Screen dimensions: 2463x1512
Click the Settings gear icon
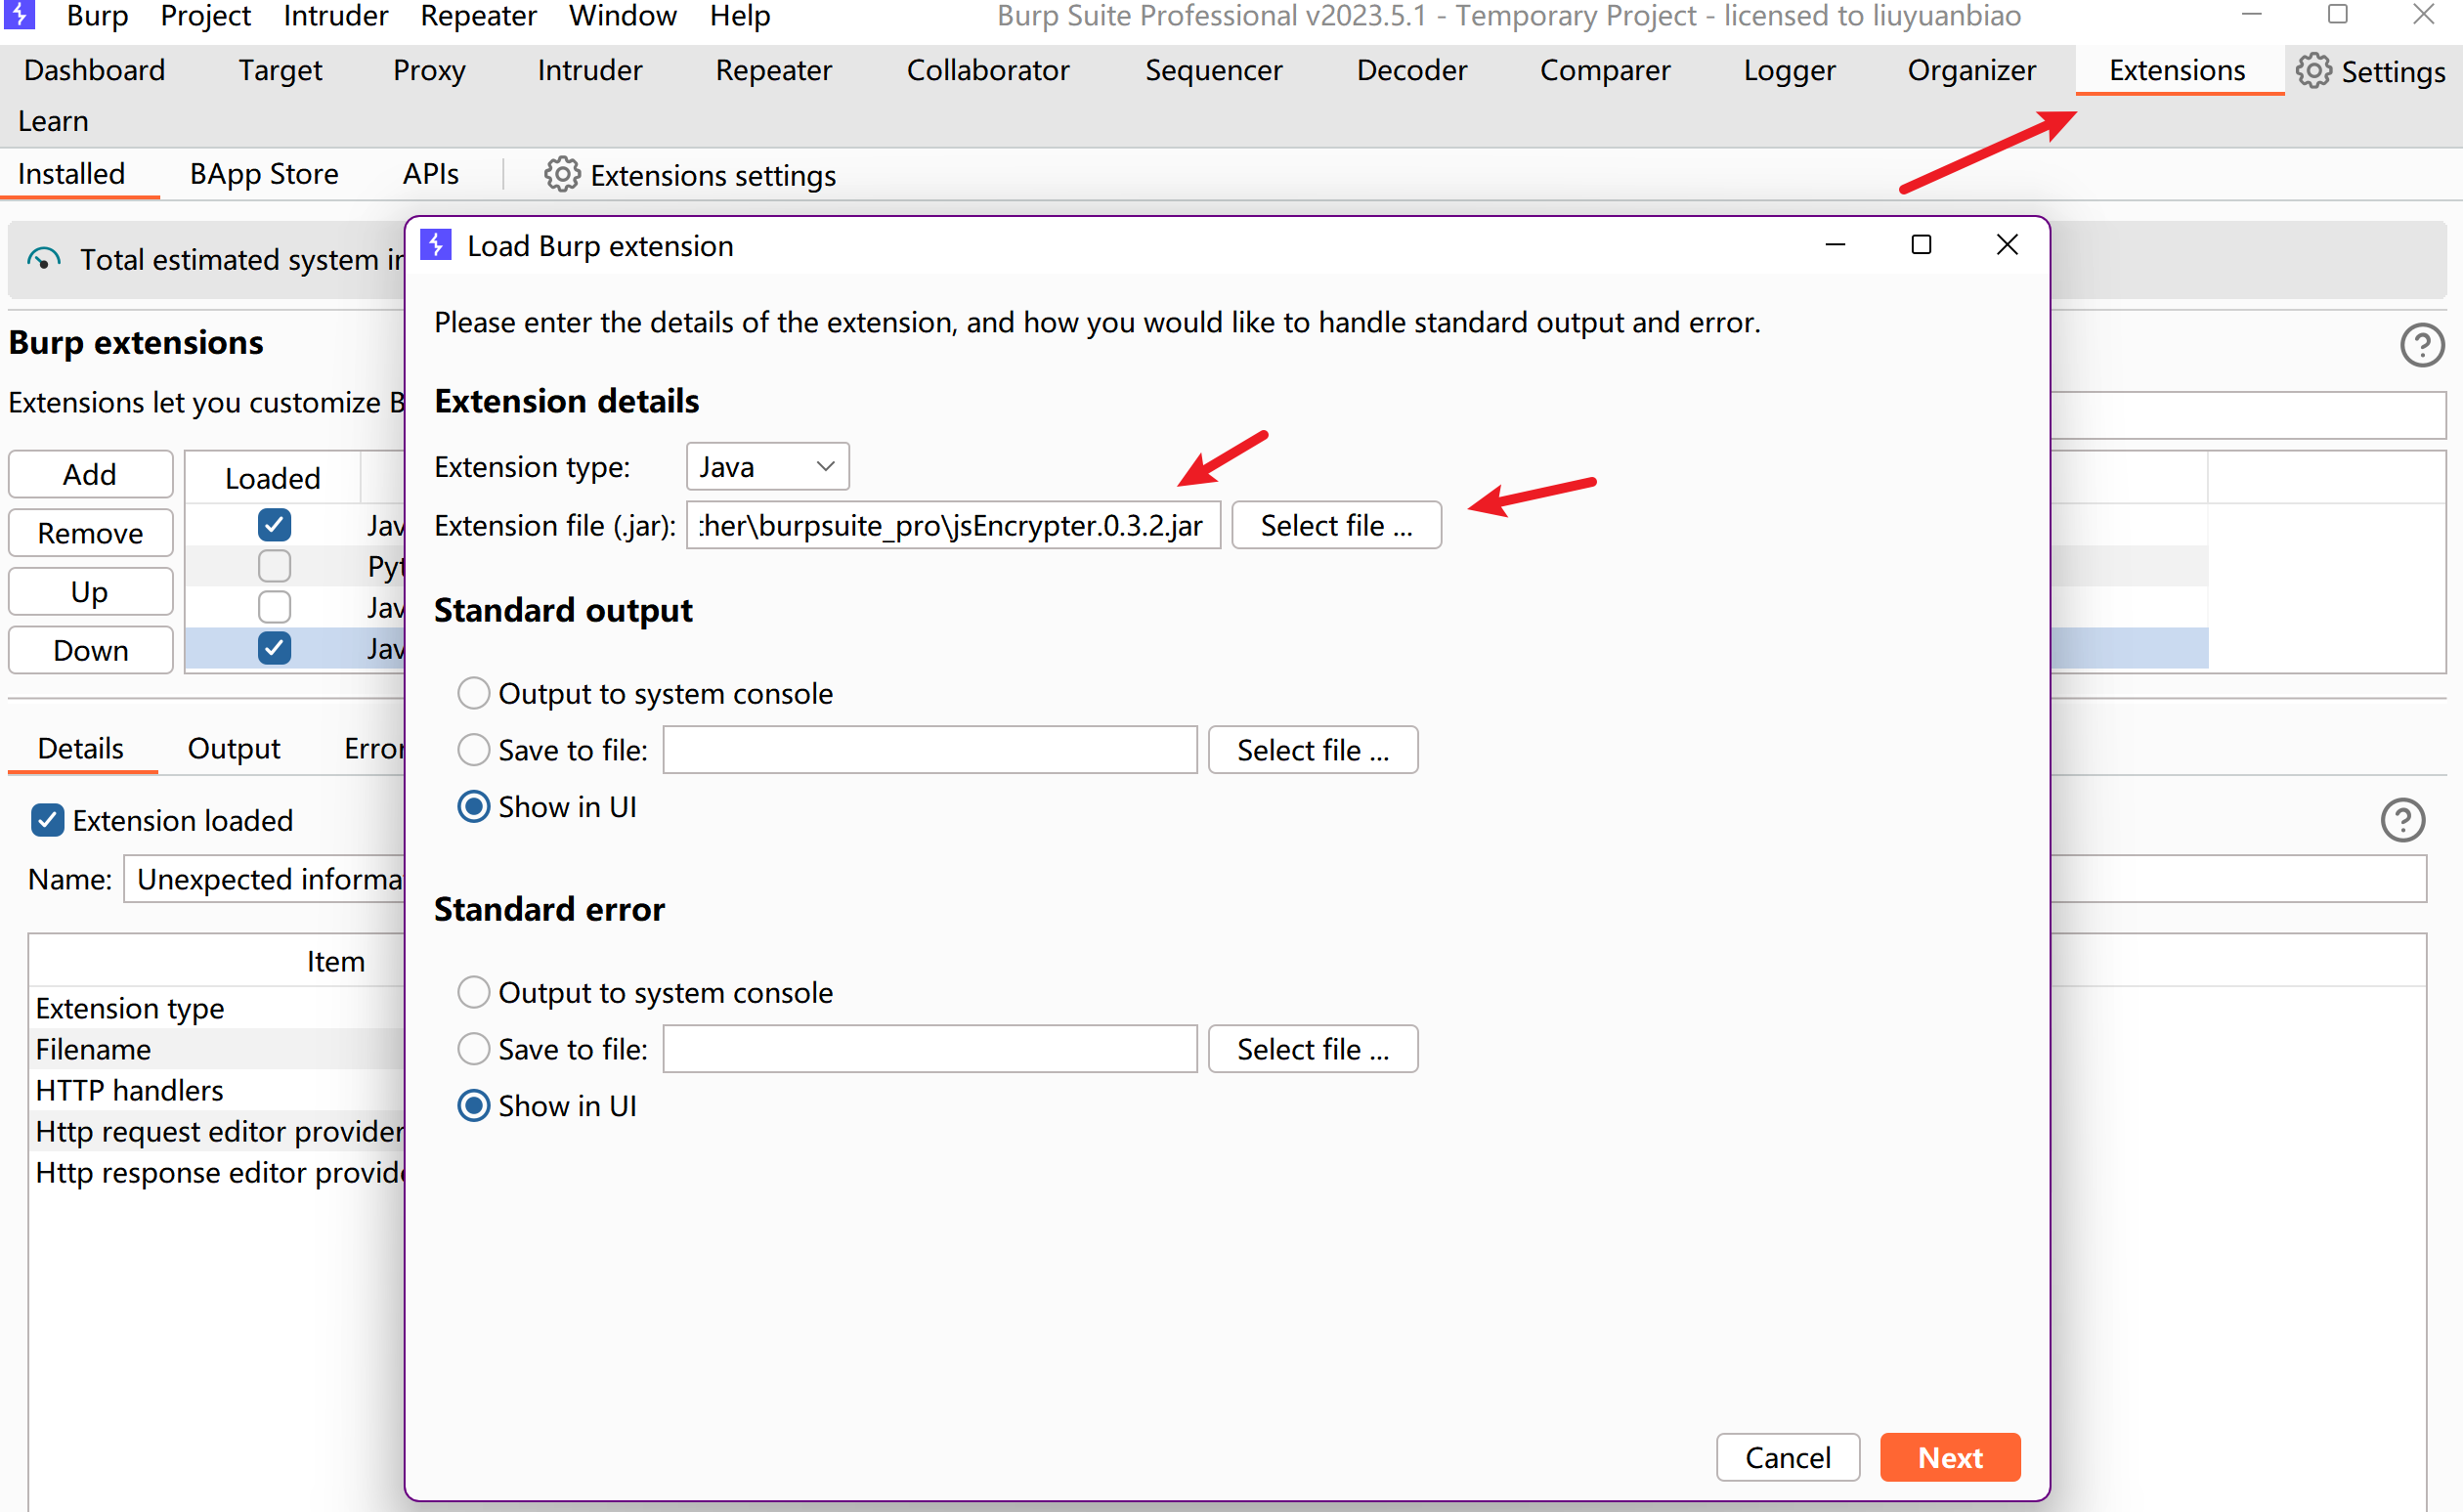2313,70
